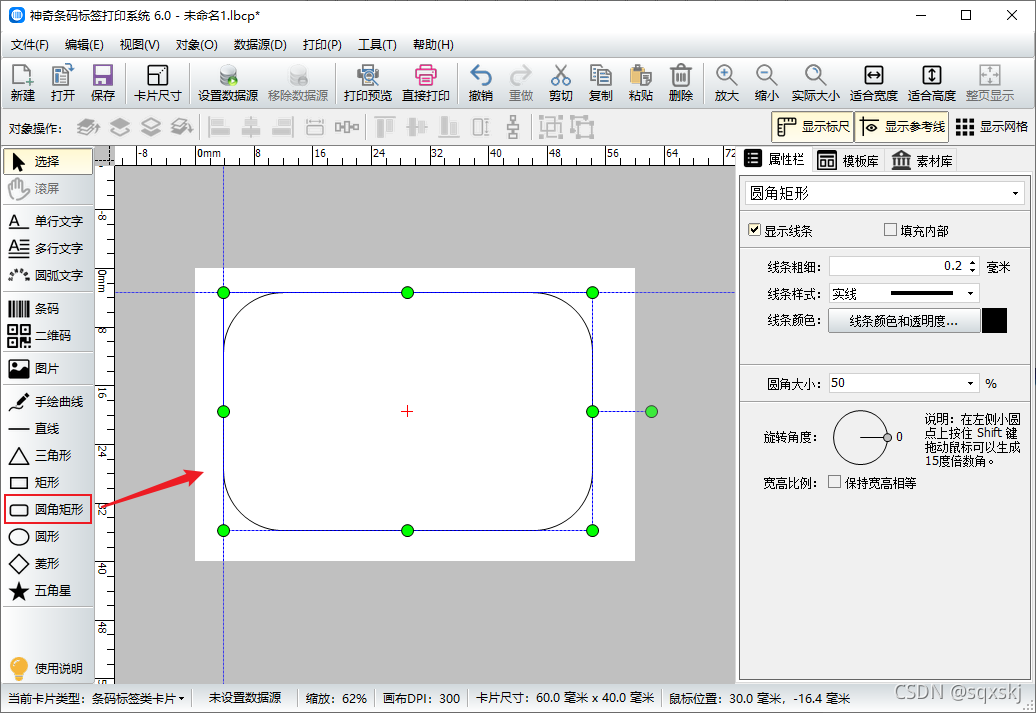Enable the 填充内部 fill checkbox

pos(890,230)
